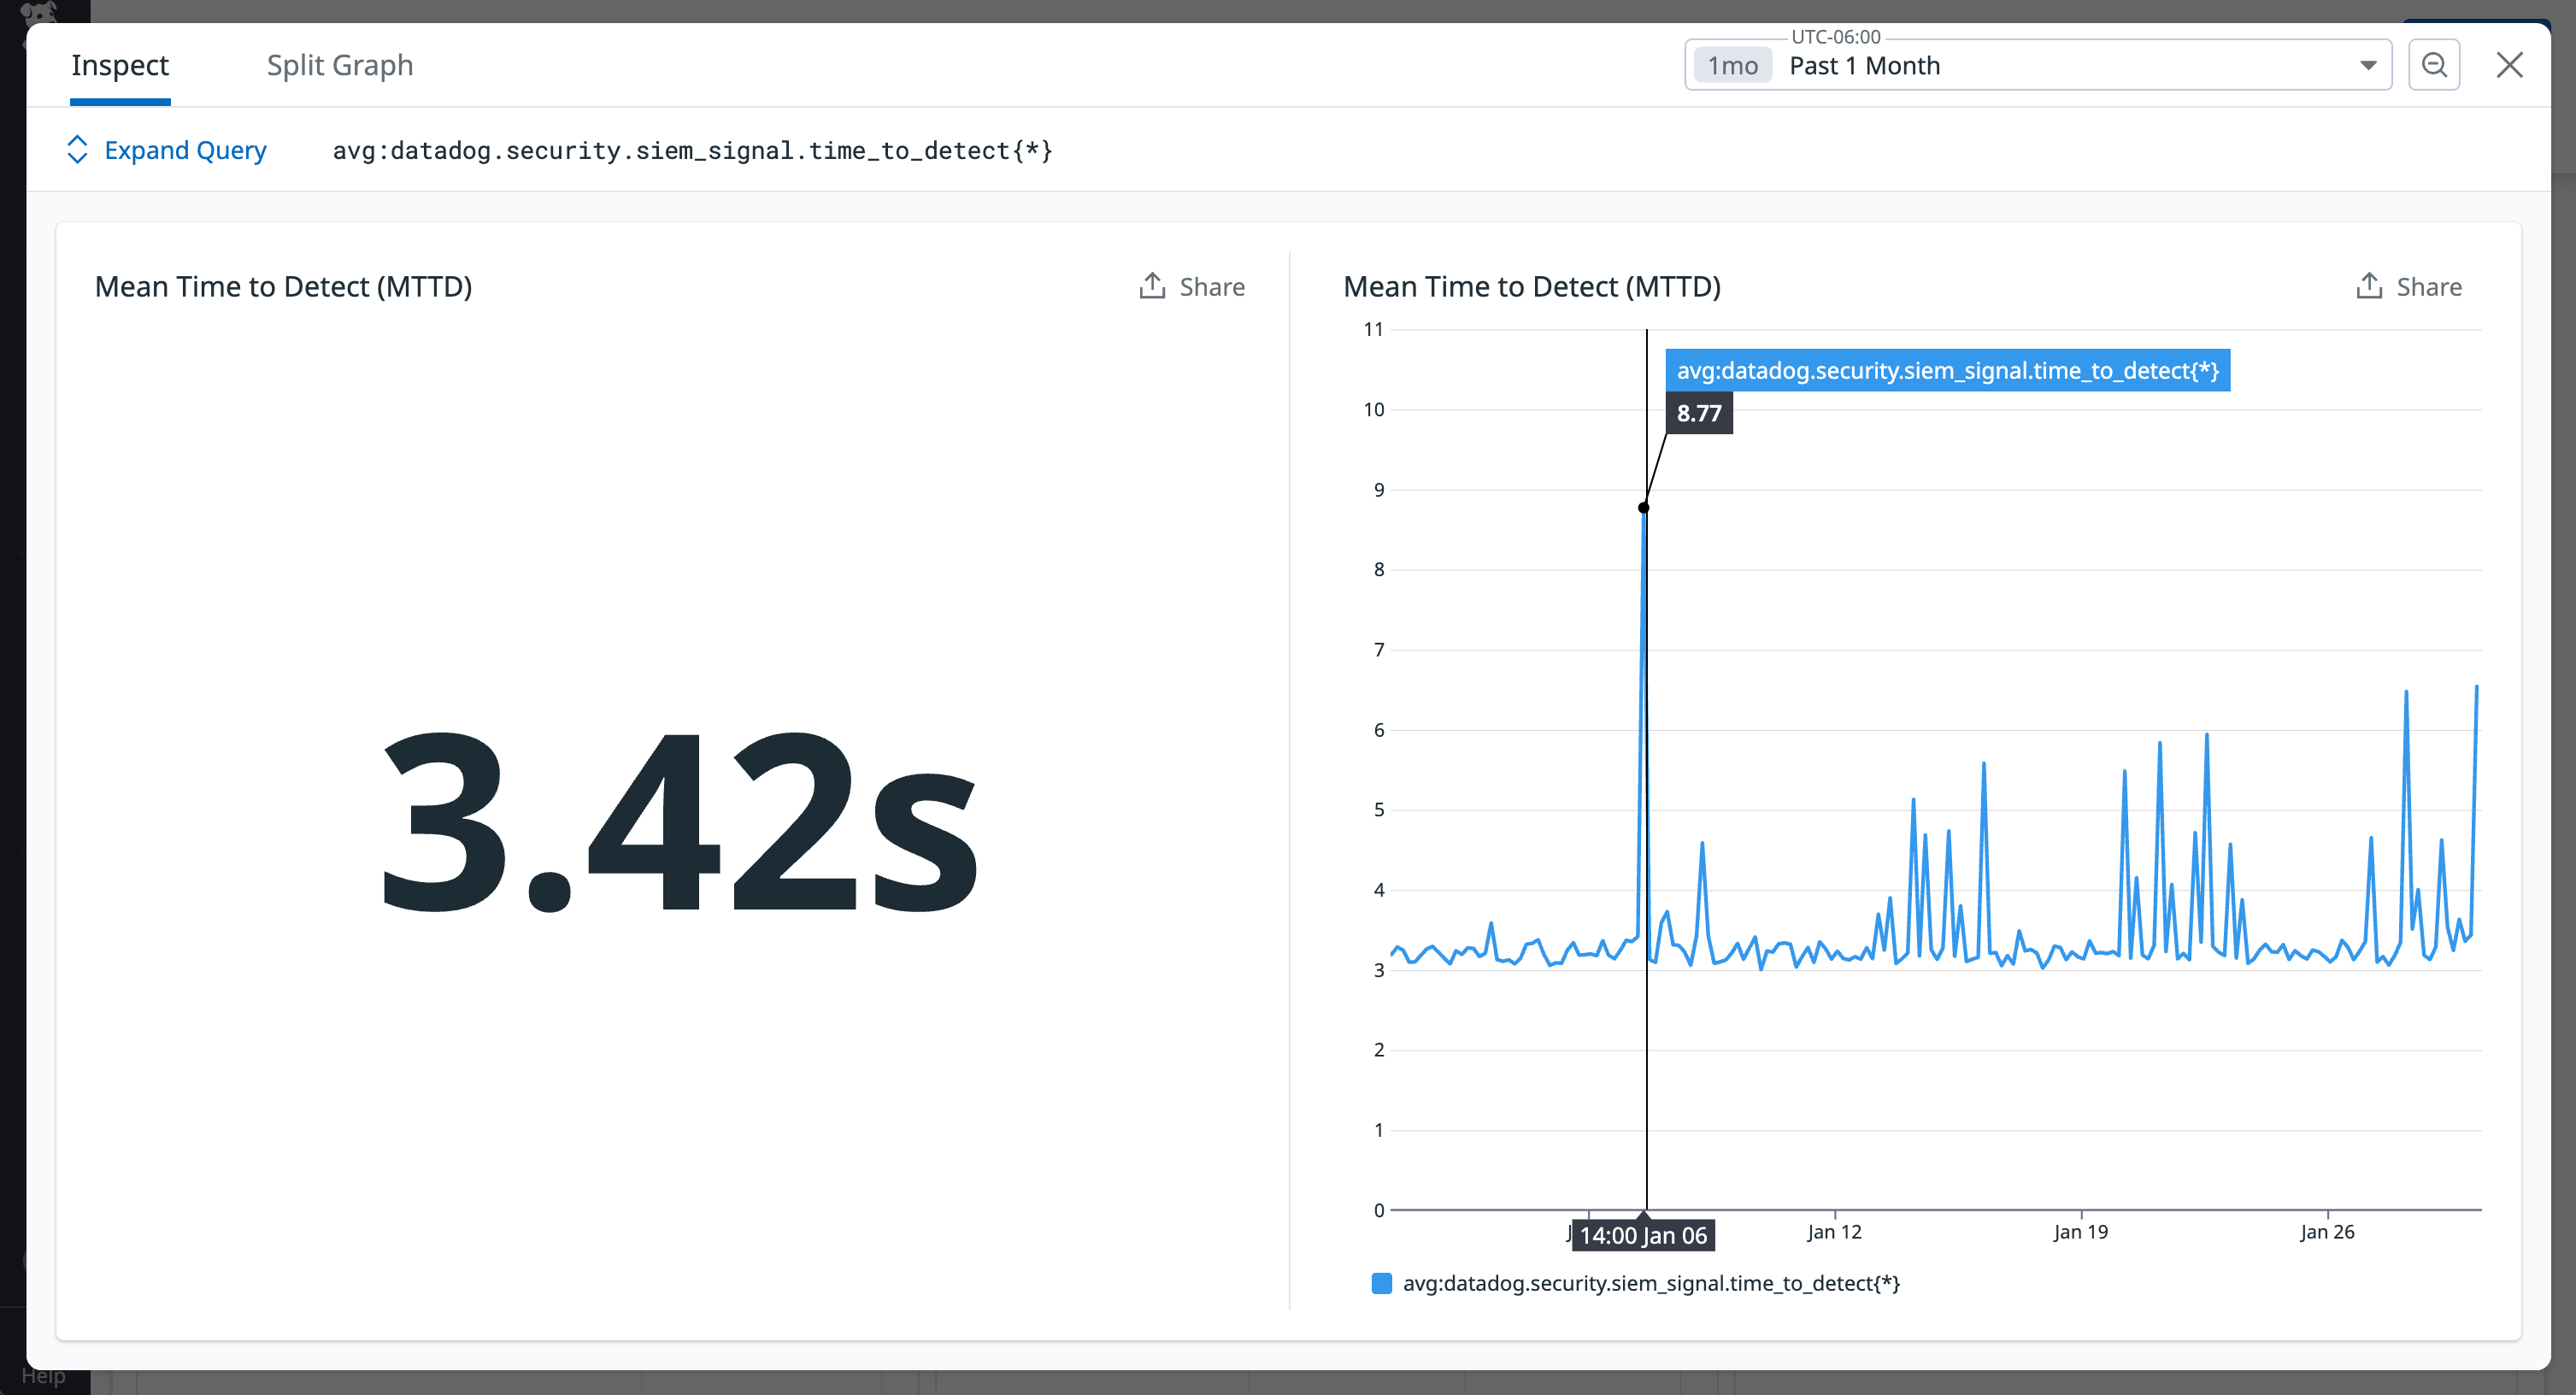
Task: Open the time range dropdown arrow
Action: tap(2368, 64)
